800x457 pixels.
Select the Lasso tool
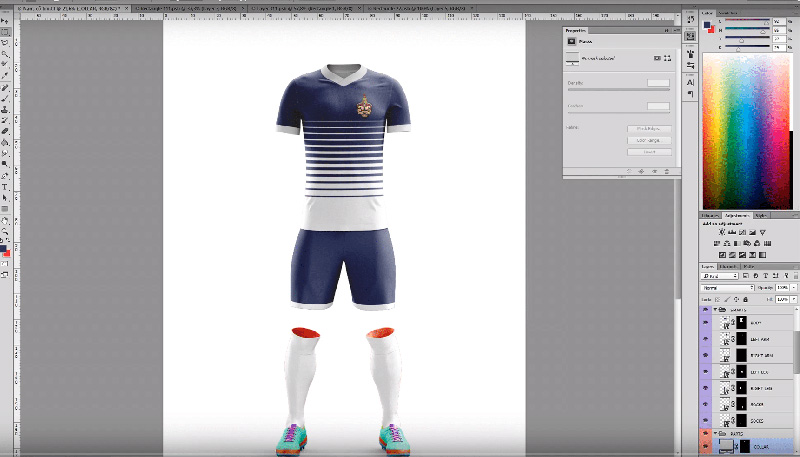6,42
